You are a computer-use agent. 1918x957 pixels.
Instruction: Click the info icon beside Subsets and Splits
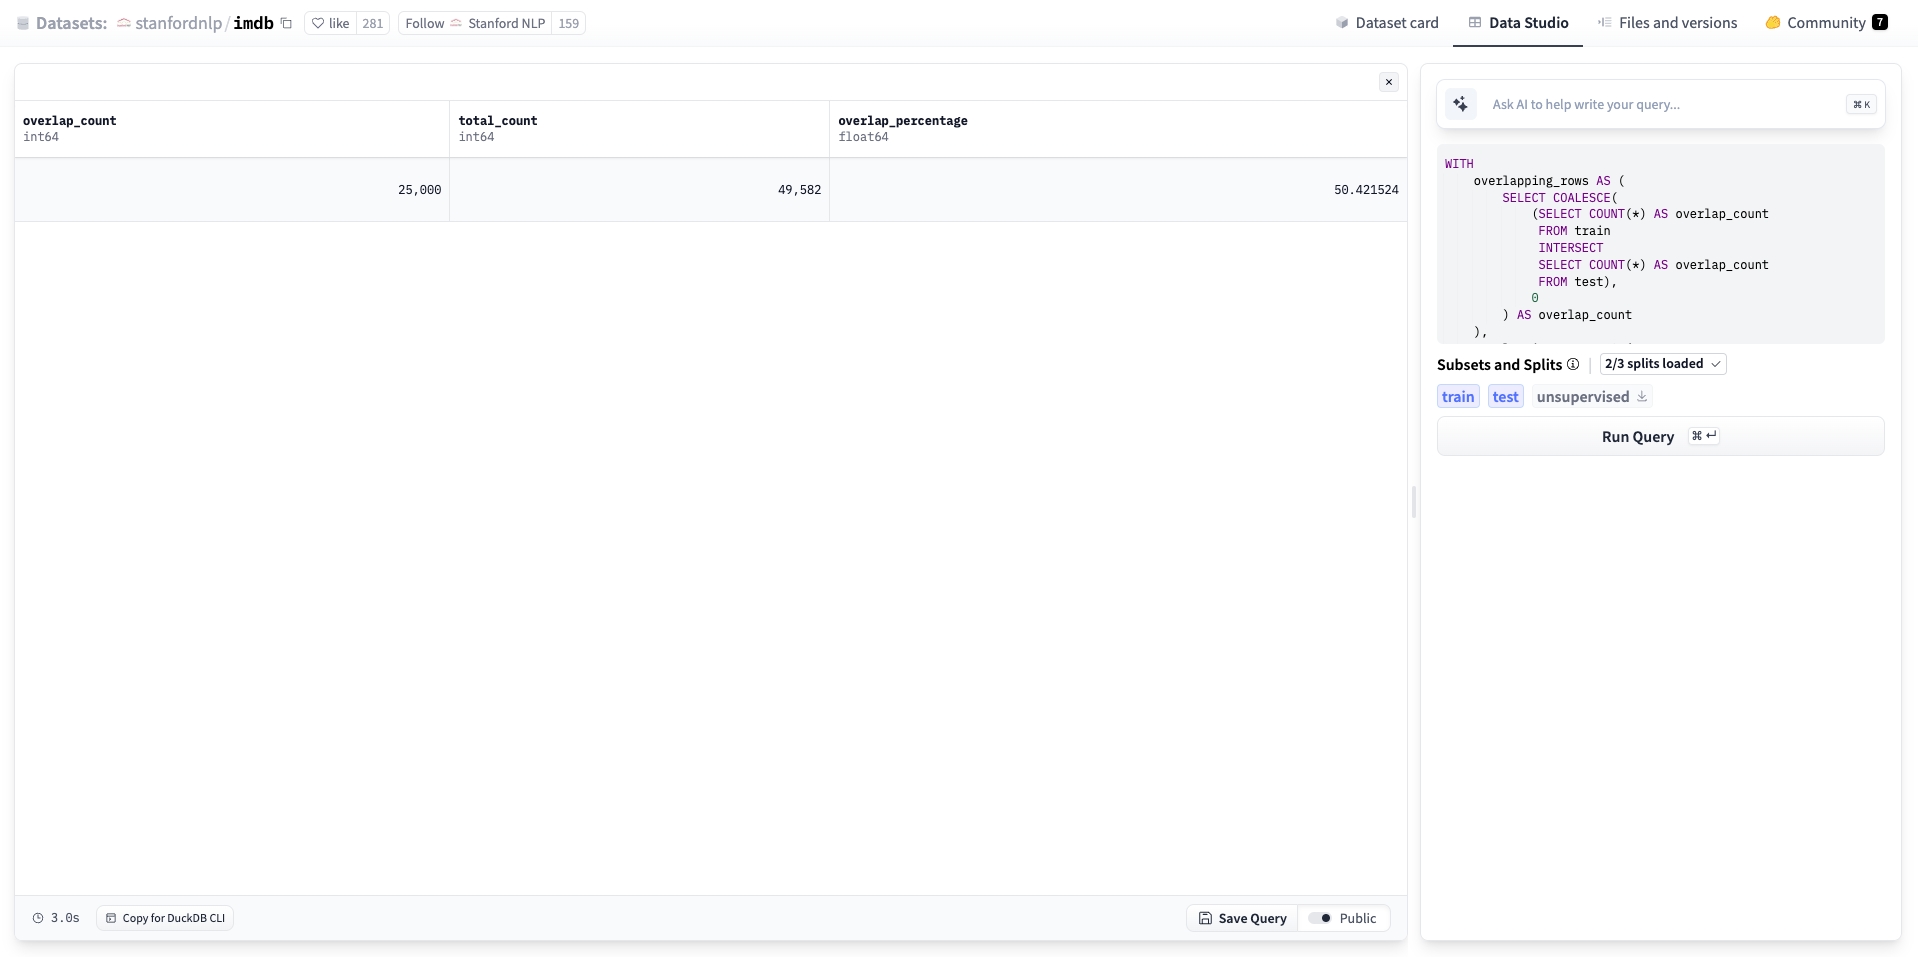coord(1573,364)
